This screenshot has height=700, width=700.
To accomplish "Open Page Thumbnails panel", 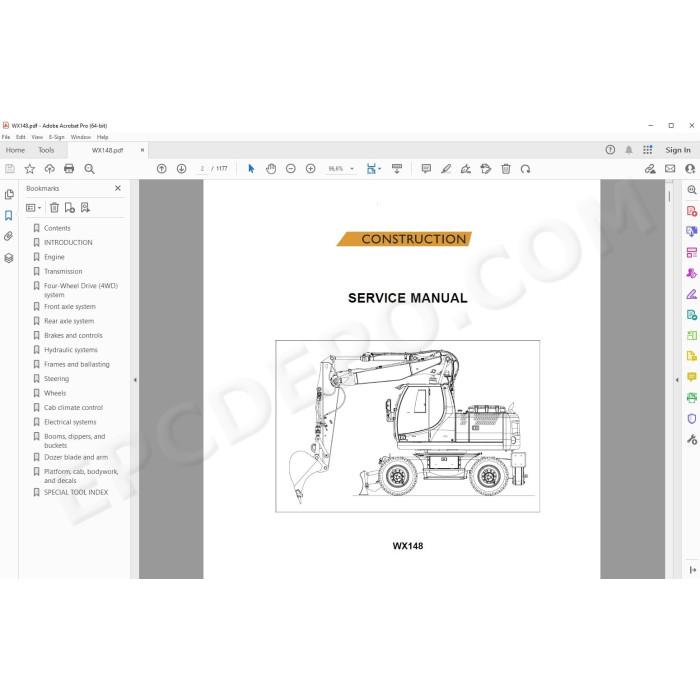I will [9, 195].
